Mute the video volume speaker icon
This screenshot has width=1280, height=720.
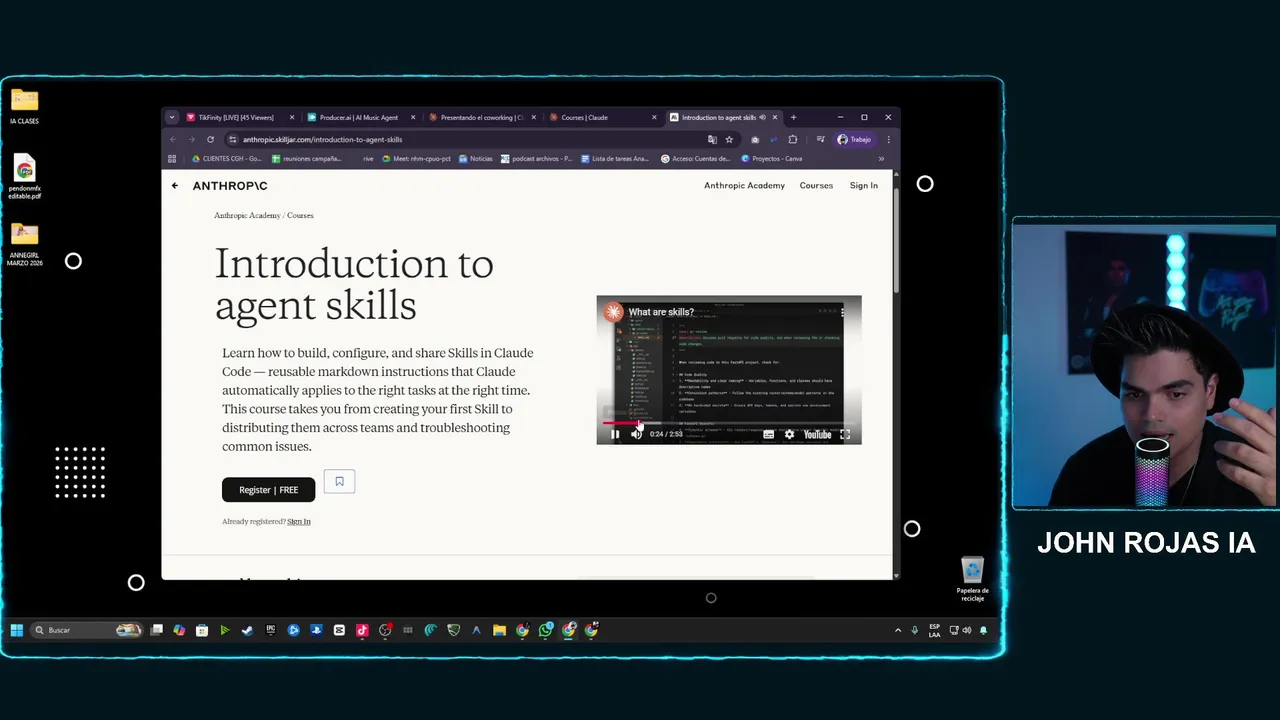[636, 434]
